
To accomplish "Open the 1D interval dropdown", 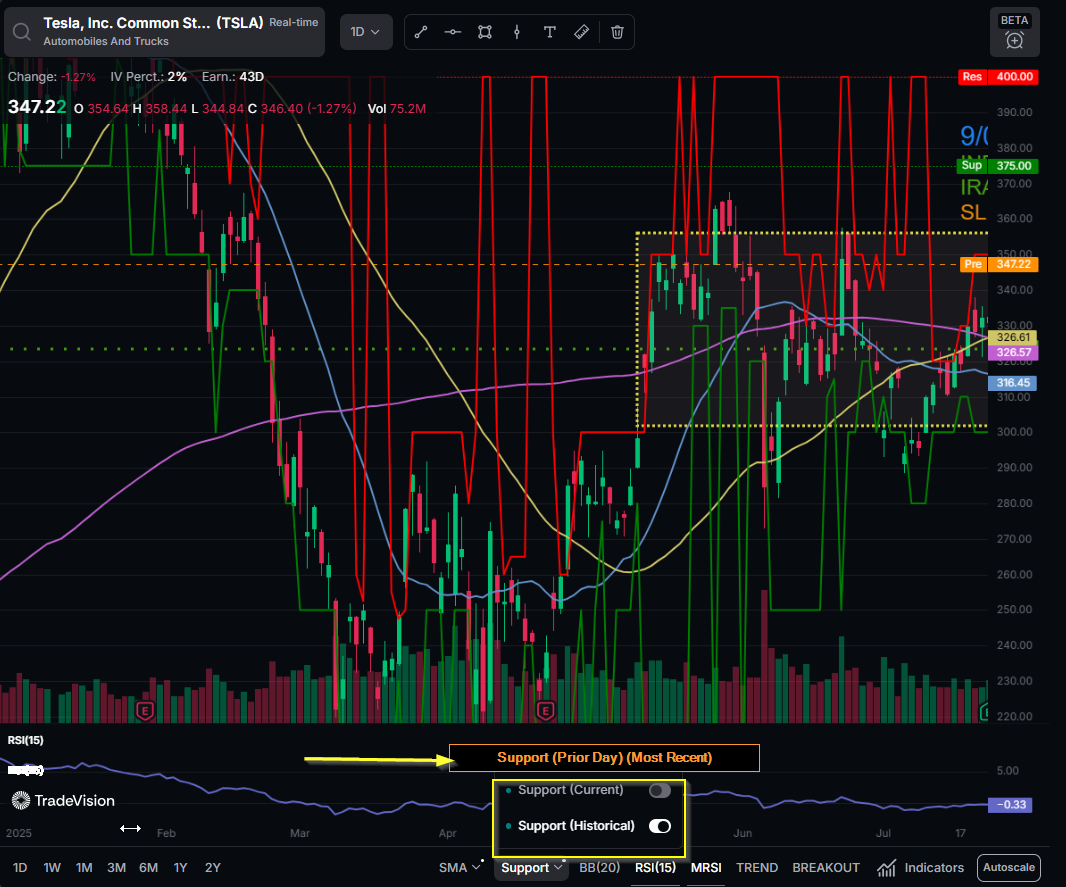I will point(365,32).
